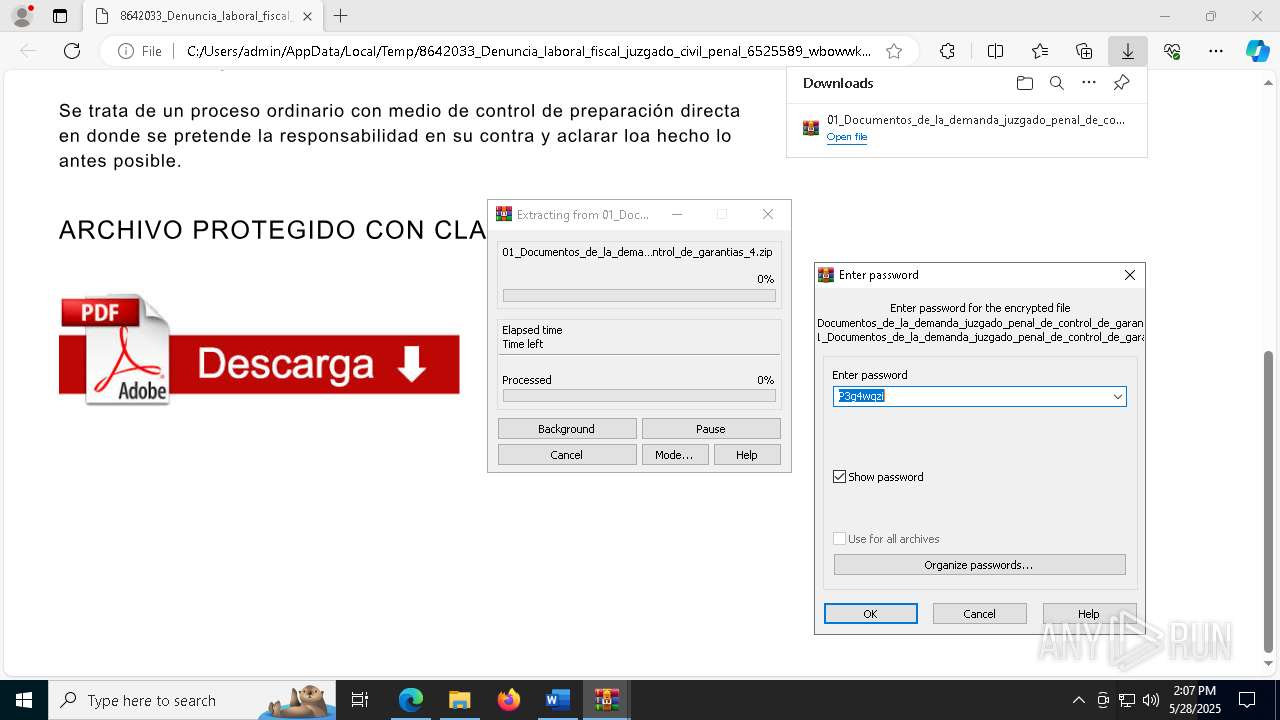Image resolution: width=1280 pixels, height=720 pixels.
Task: Pause the extraction process
Action: tap(711, 429)
